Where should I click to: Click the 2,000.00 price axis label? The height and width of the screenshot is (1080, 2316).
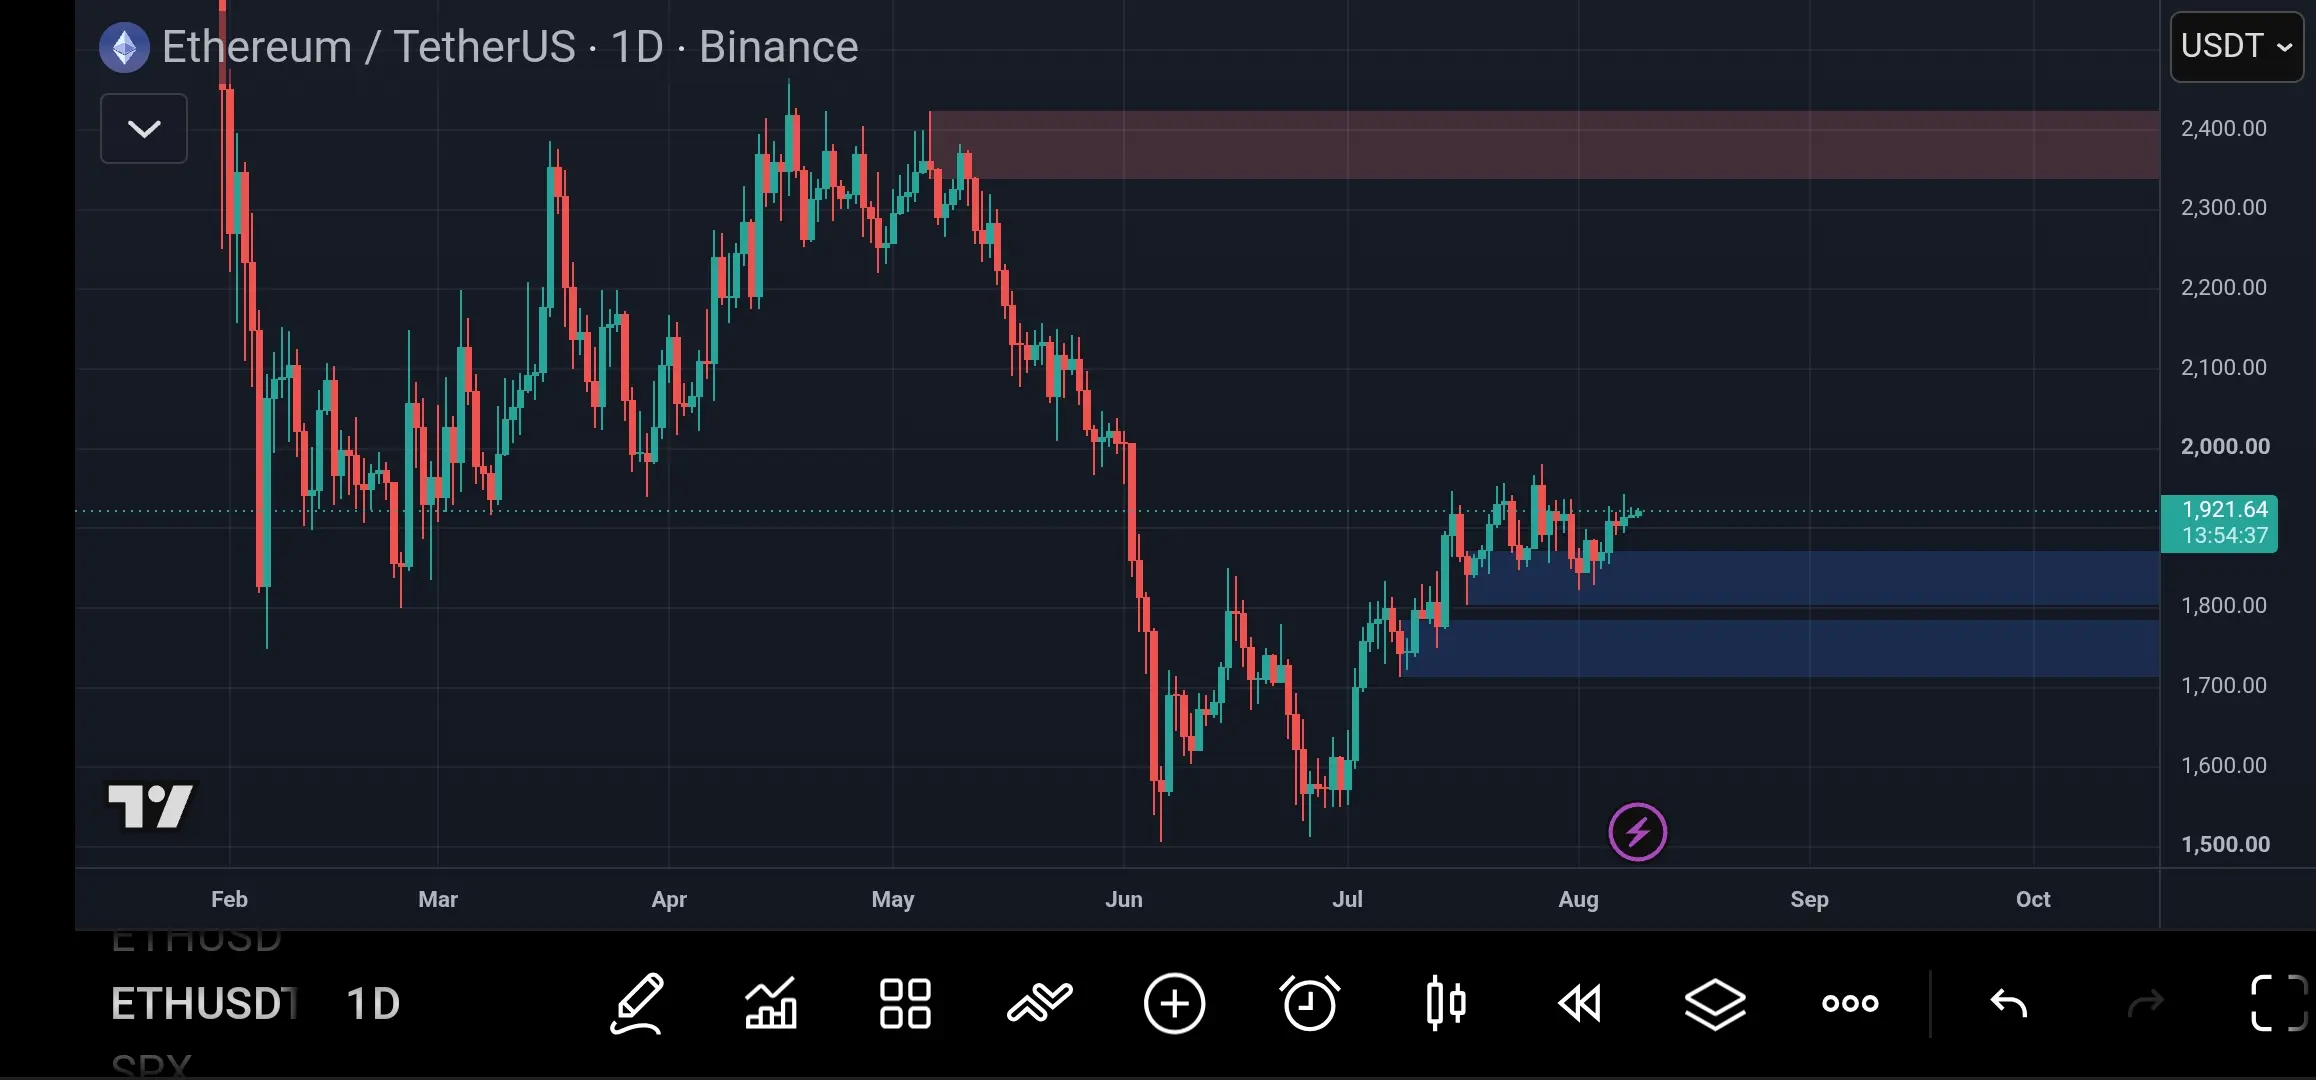coord(2225,446)
